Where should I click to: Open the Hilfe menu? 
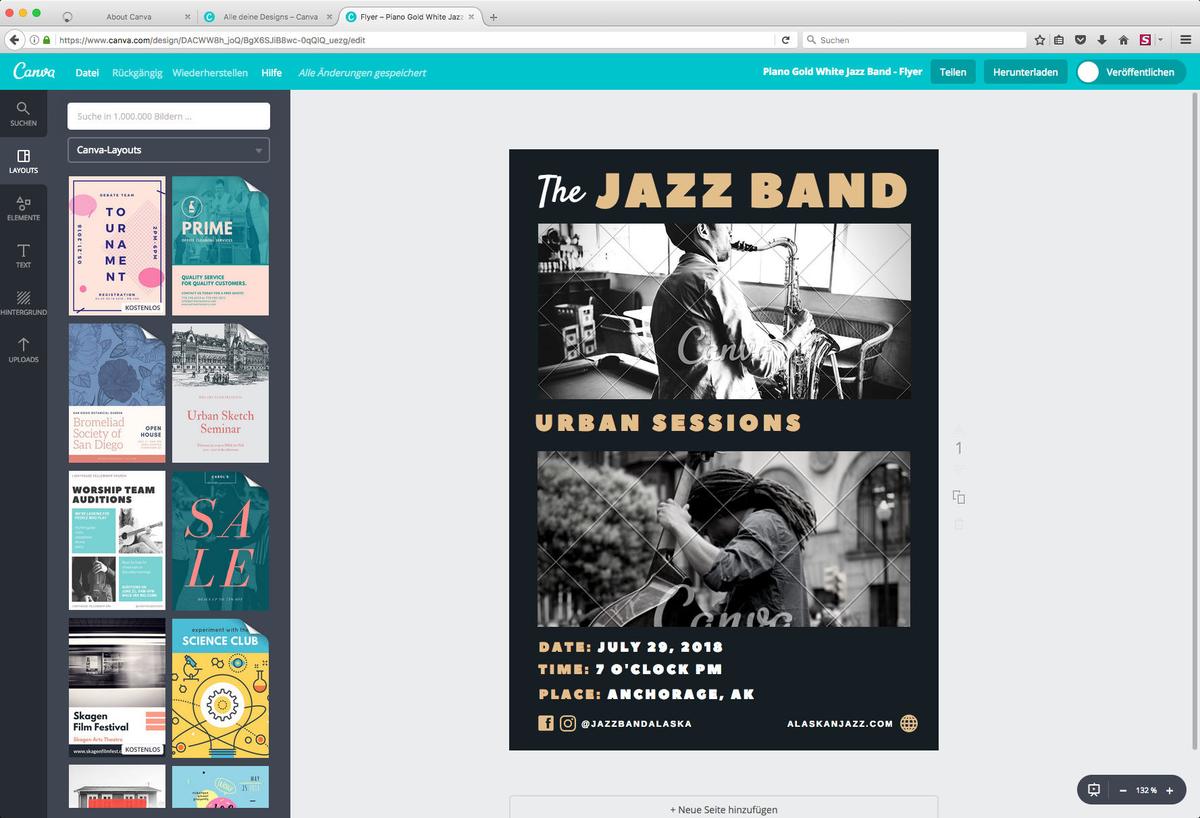pos(272,72)
